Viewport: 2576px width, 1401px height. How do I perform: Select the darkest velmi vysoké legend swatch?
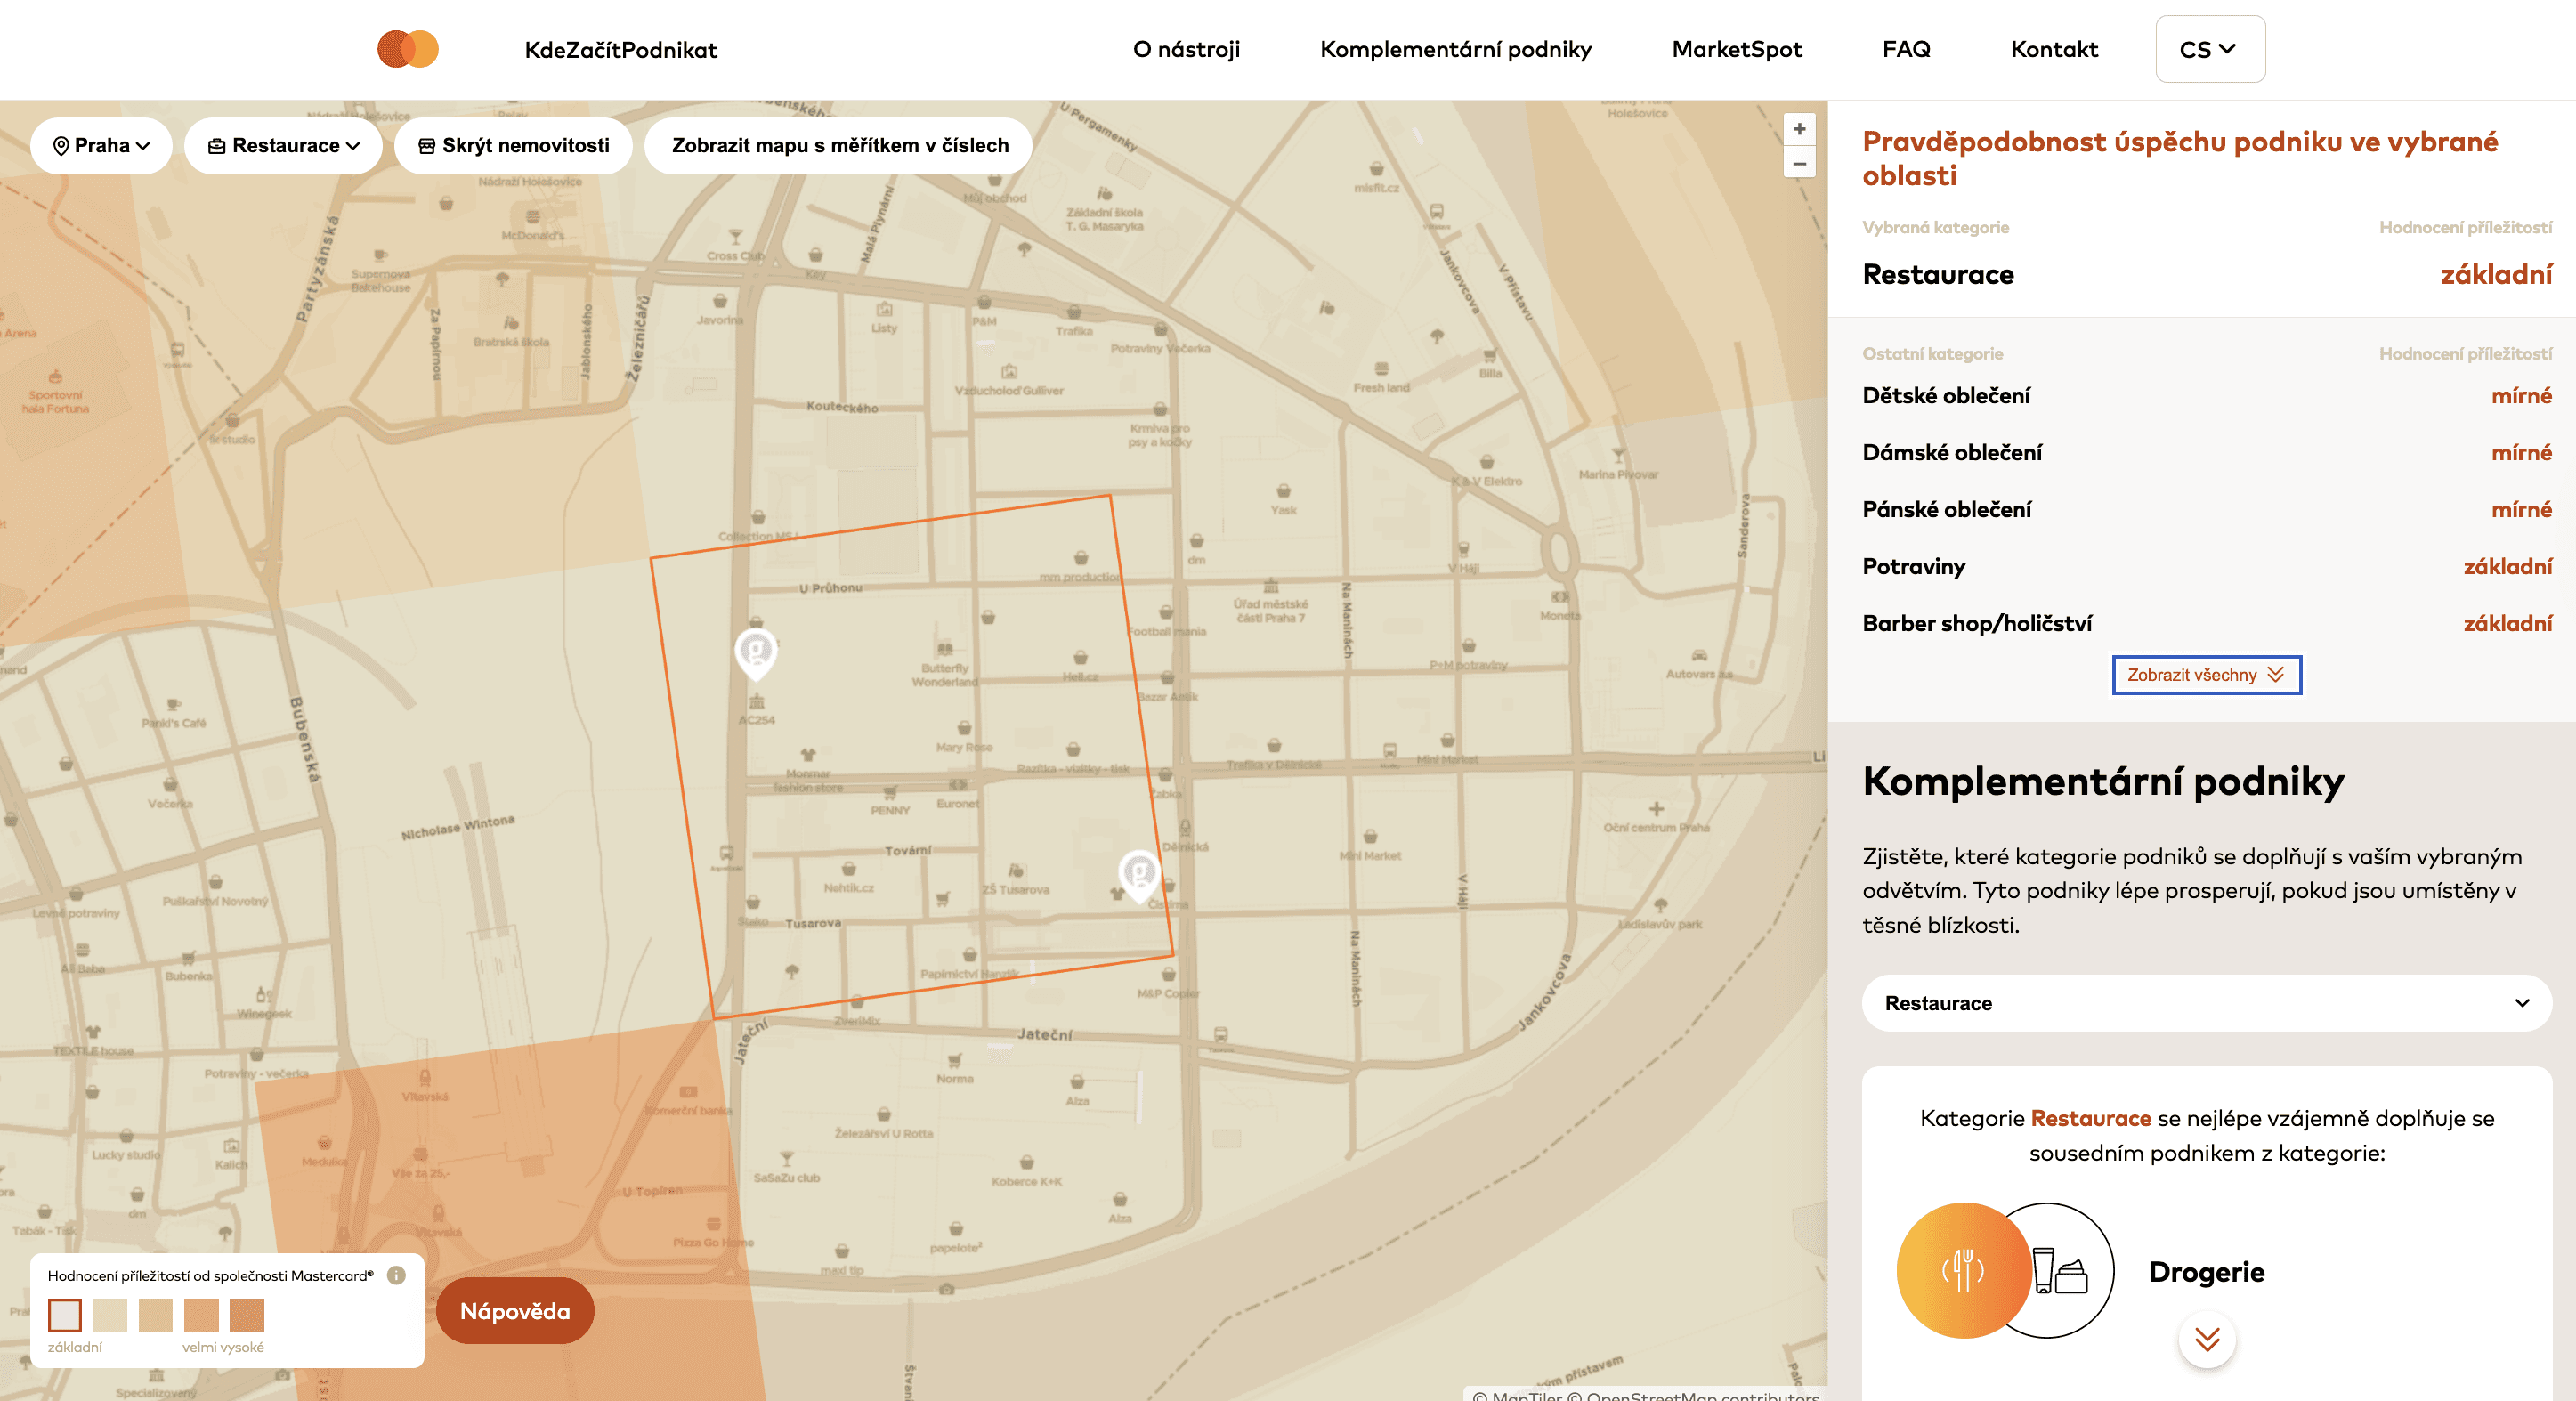pos(246,1315)
